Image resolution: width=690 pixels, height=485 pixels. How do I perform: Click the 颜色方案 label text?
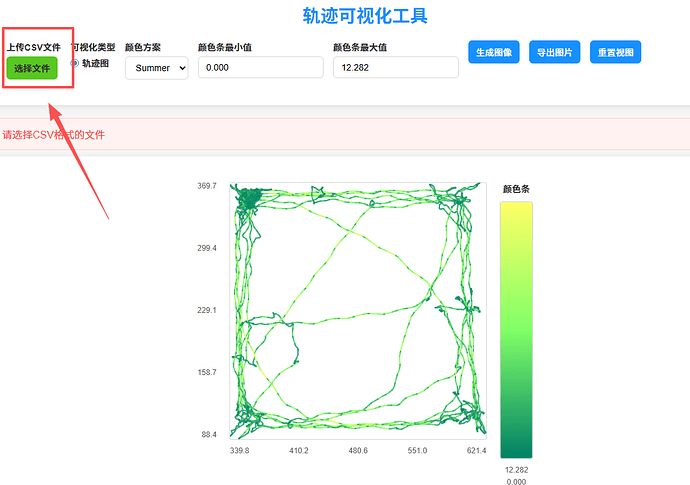[143, 47]
